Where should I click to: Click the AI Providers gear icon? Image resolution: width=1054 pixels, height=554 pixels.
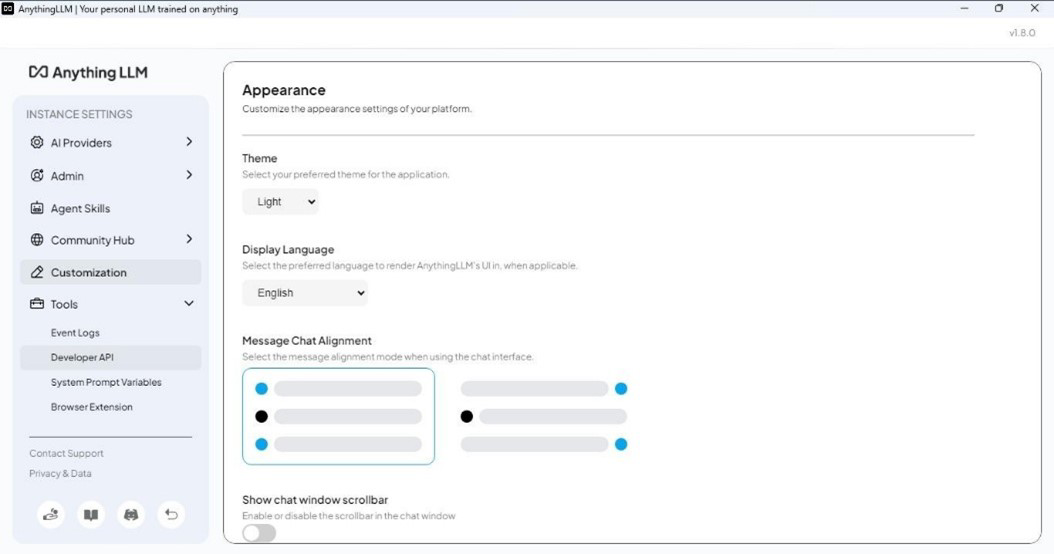click(x=37, y=142)
